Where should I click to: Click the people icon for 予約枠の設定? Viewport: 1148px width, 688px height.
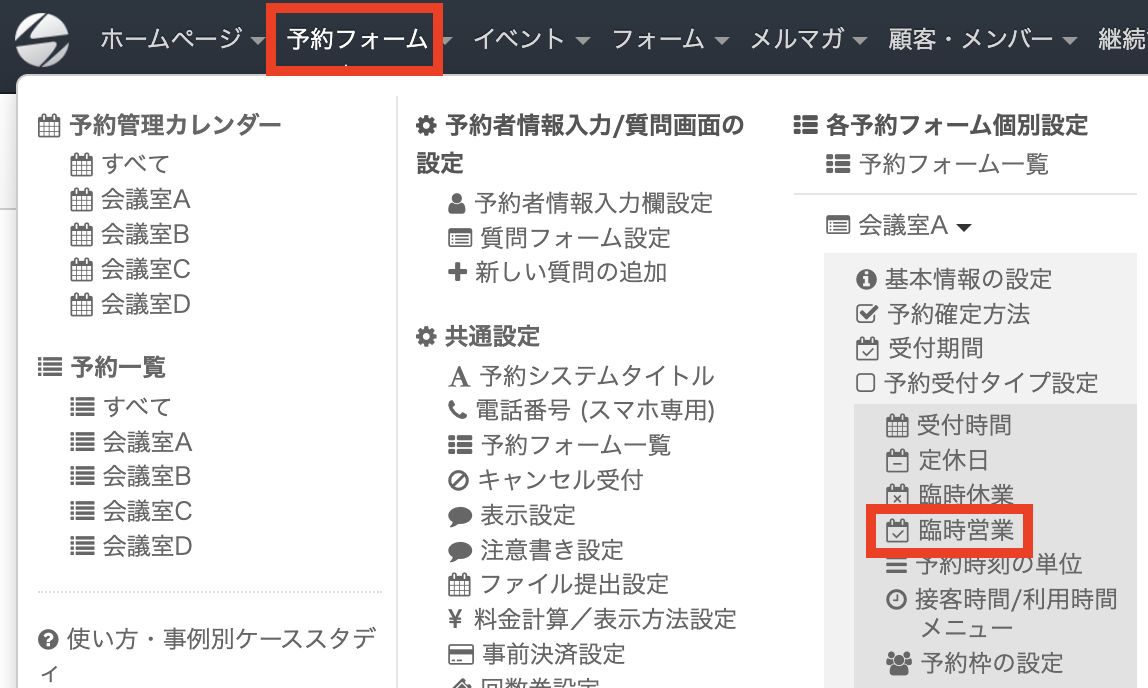[899, 663]
